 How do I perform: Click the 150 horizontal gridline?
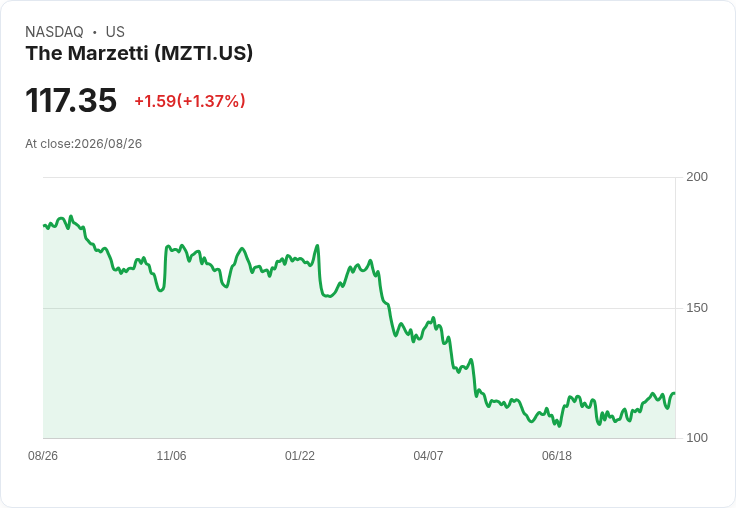[360, 308]
